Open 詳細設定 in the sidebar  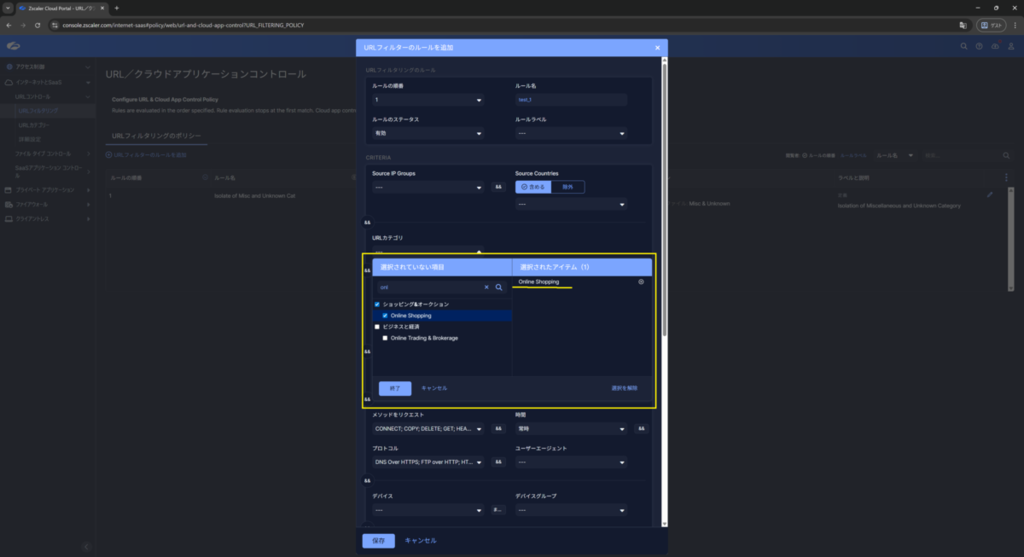point(29,139)
